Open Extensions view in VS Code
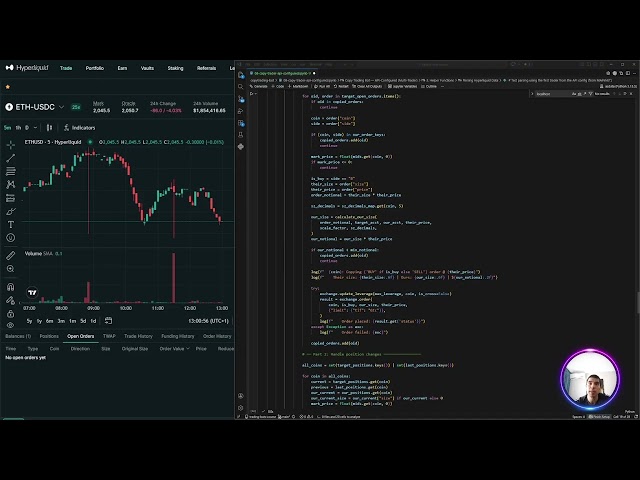Image resolution: width=640 pixels, height=480 pixels. pos(241,123)
